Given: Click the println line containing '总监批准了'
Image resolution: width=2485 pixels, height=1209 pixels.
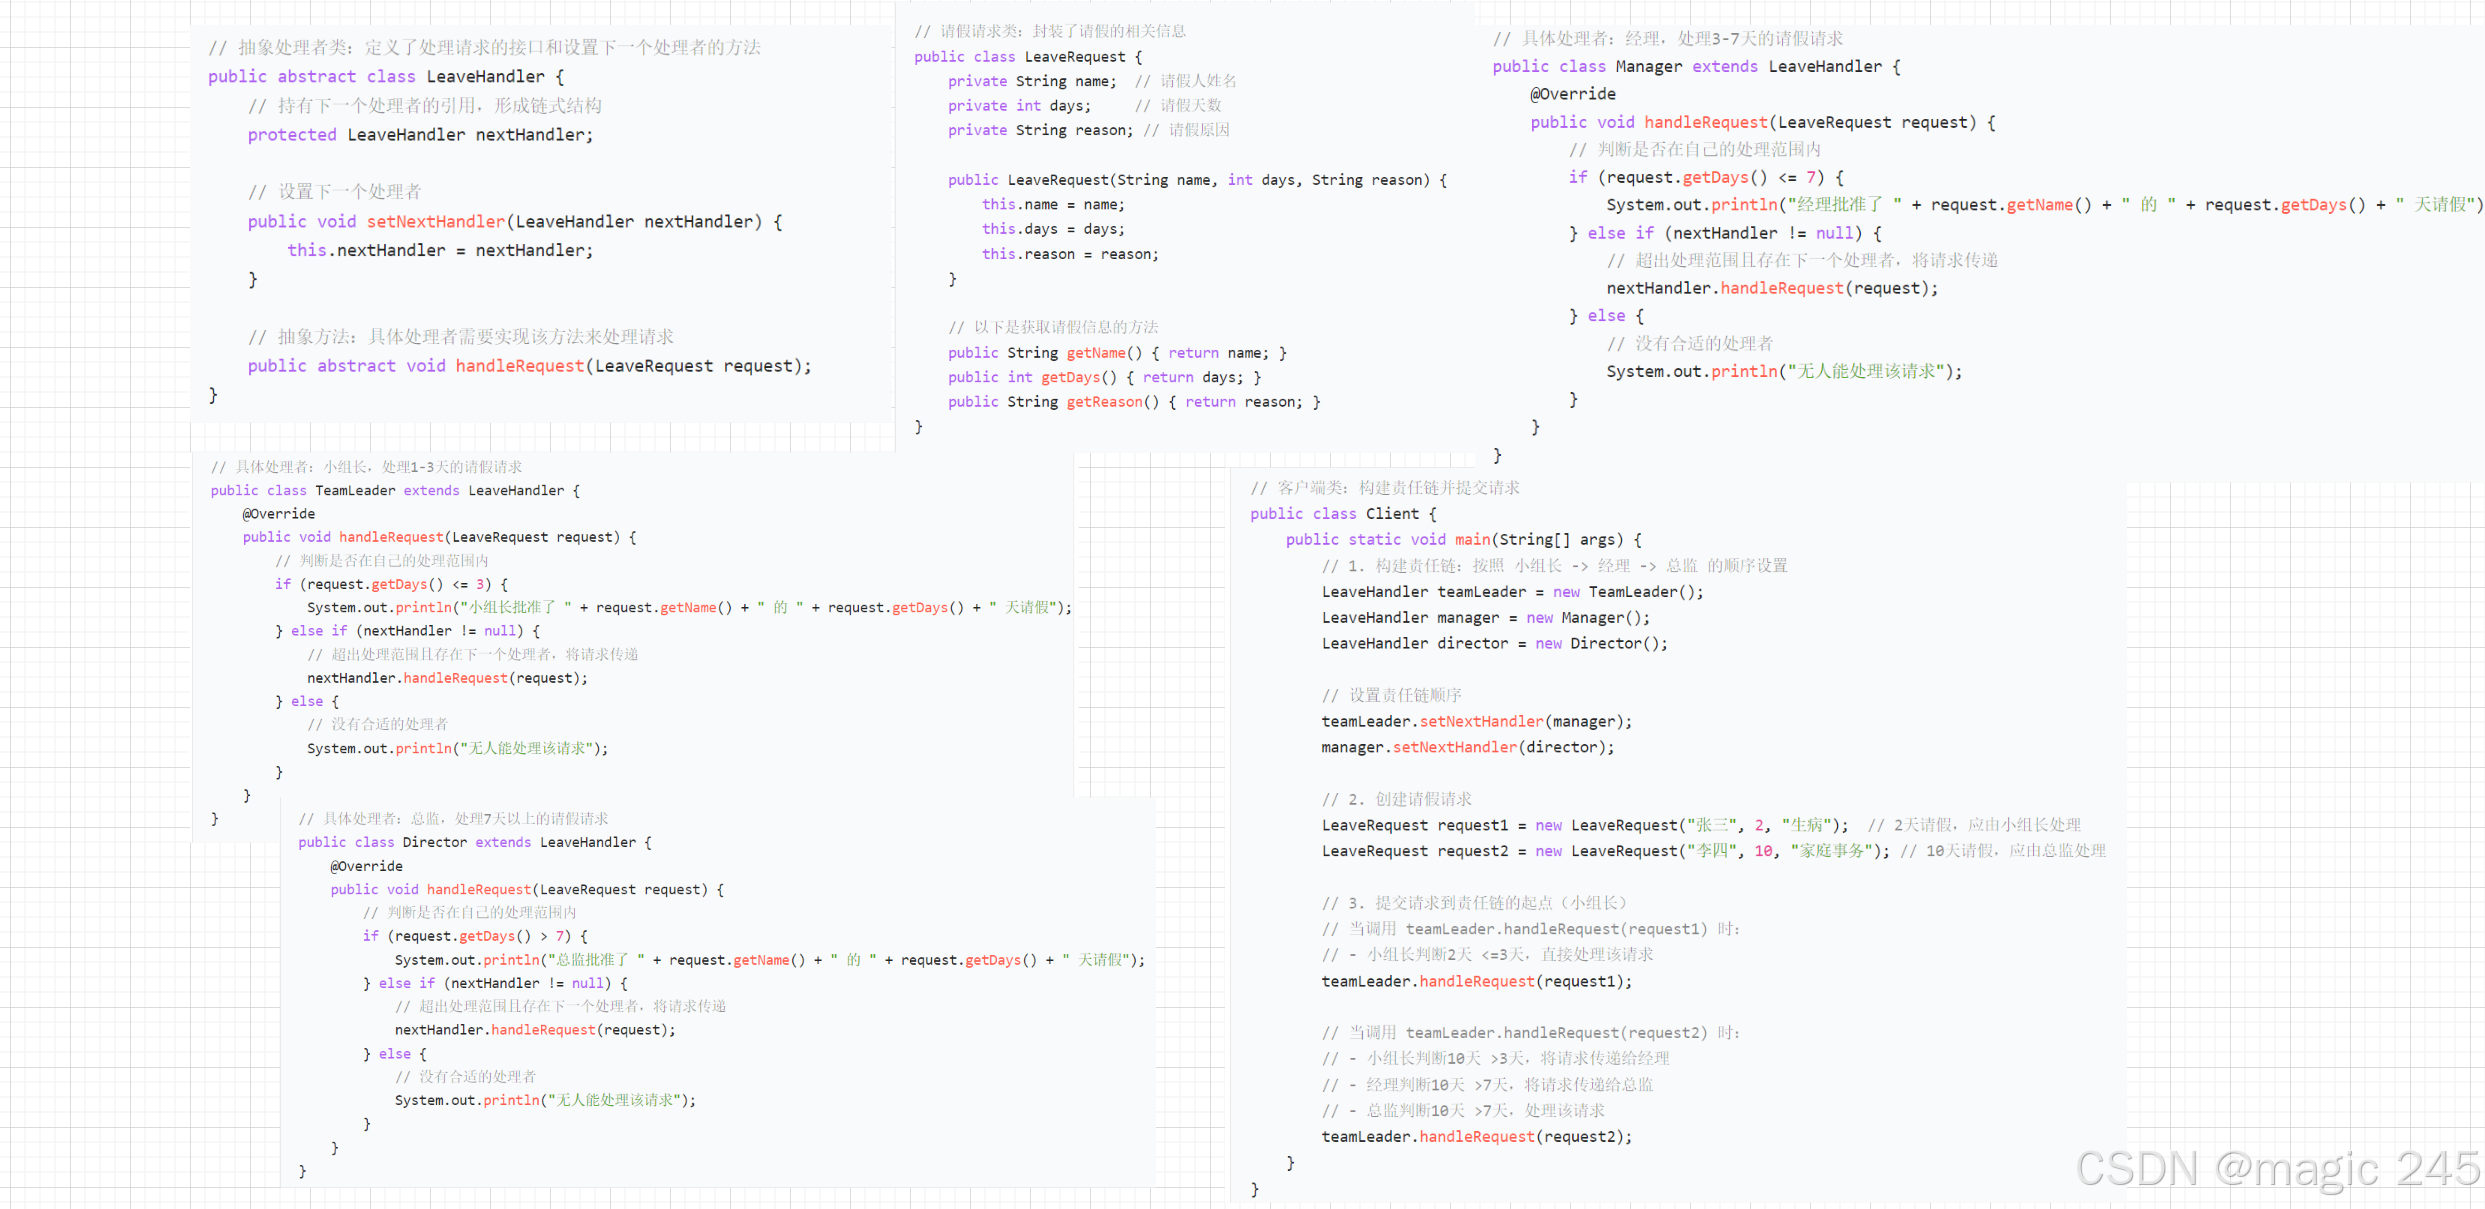Looking at the screenshot, I should tap(768, 960).
